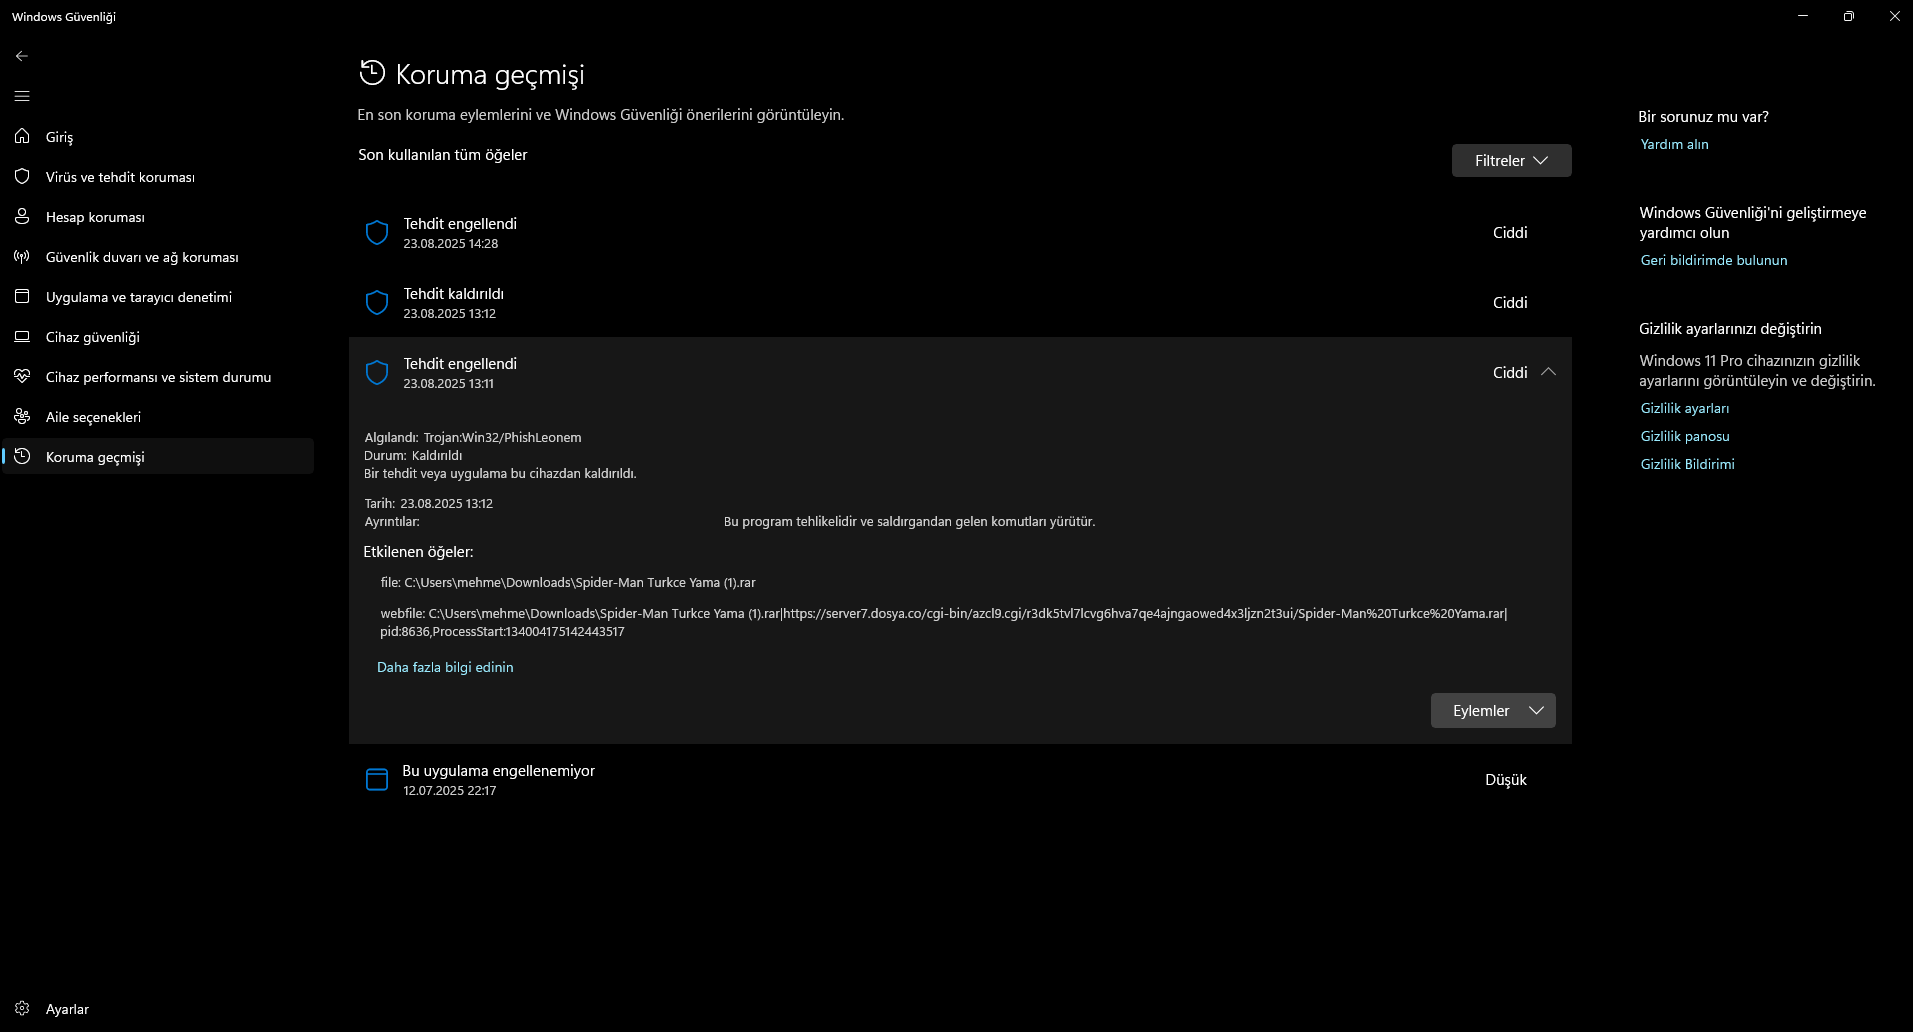Click the Tarih: 23.08.2025 13:12 text
1913x1032 pixels.
pos(429,503)
